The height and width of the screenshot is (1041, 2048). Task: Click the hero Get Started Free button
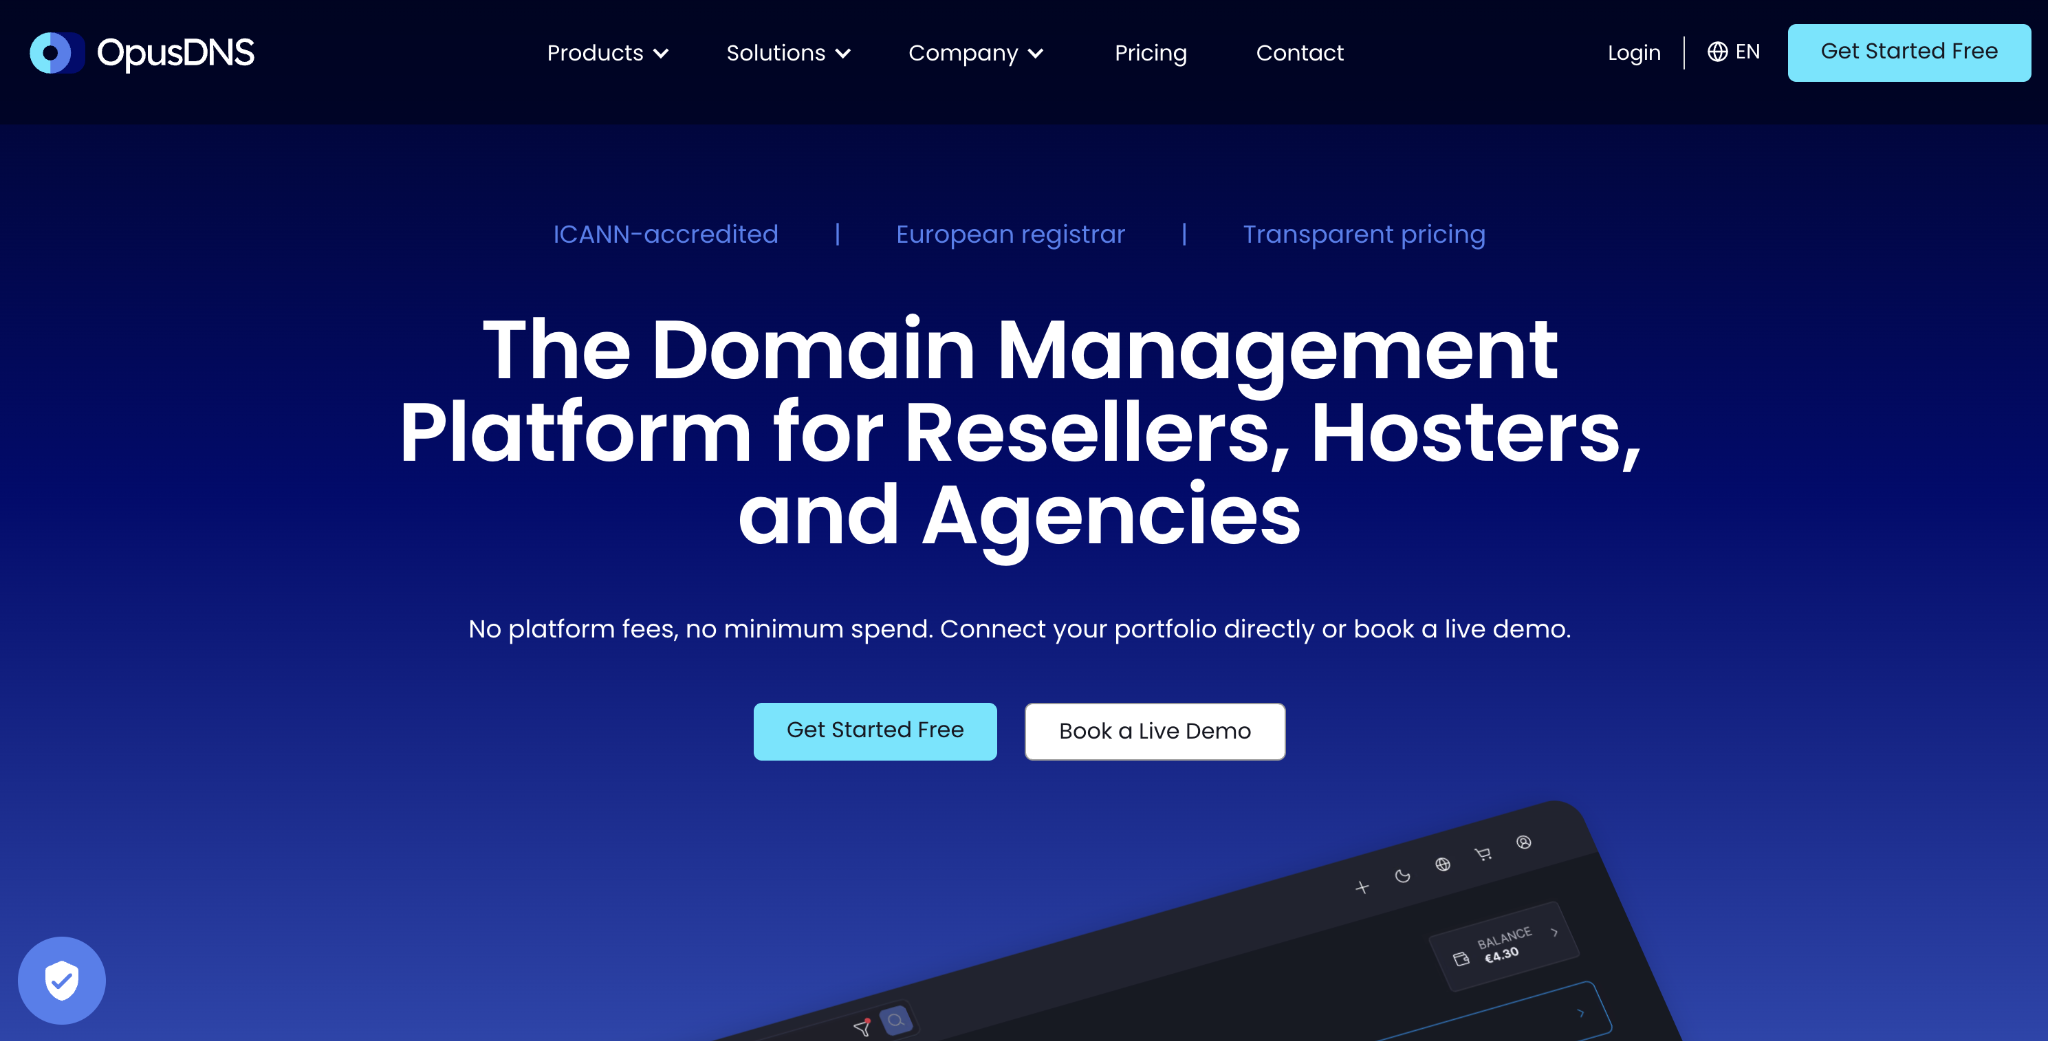[x=875, y=731]
